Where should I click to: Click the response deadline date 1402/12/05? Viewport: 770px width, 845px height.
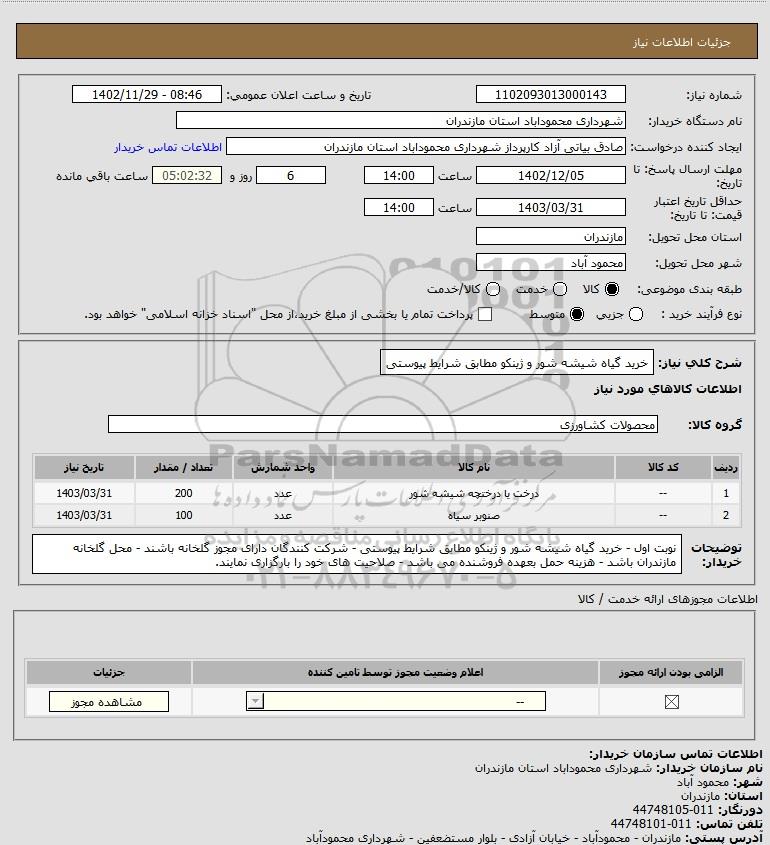tap(551, 176)
